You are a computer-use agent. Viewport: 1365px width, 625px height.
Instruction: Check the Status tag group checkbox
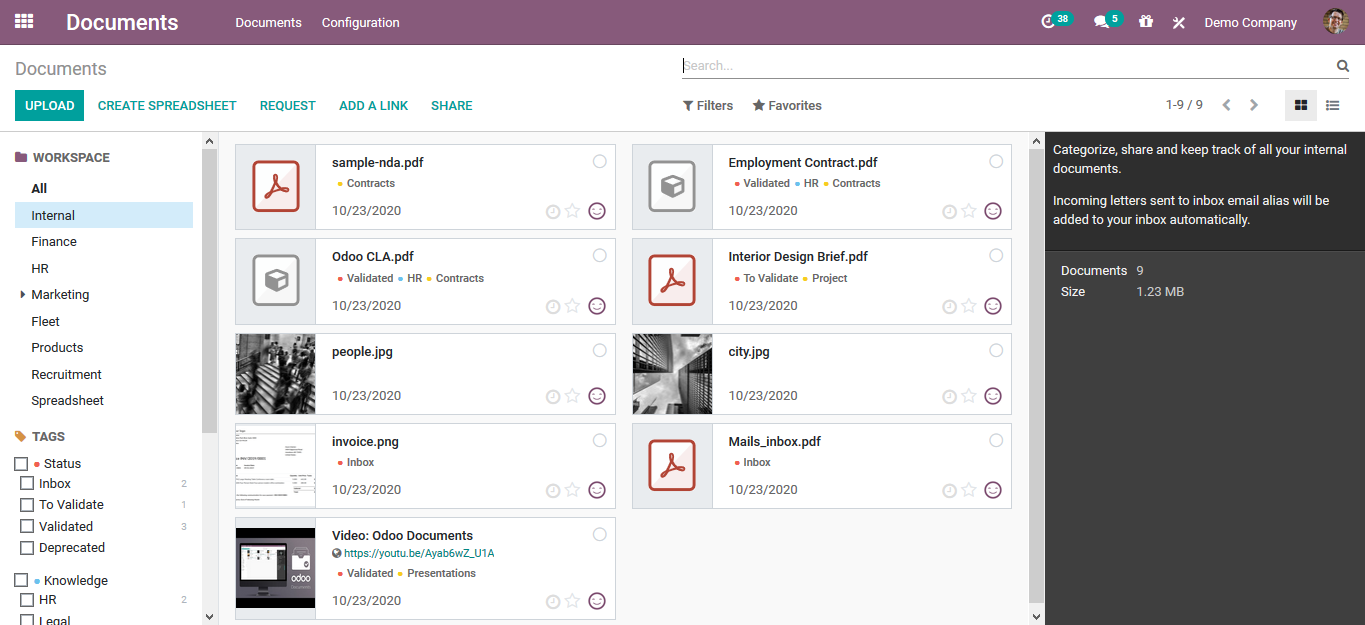[x=21, y=464]
